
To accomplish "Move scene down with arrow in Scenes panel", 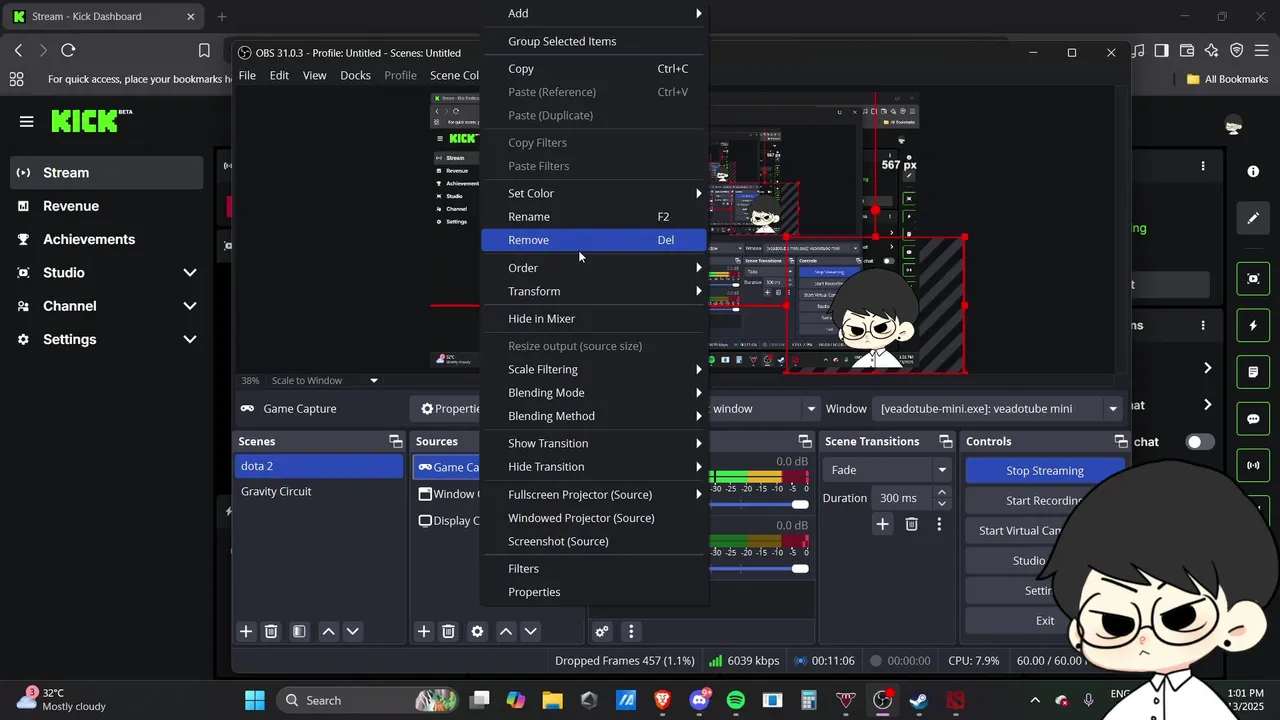I will 352,632.
